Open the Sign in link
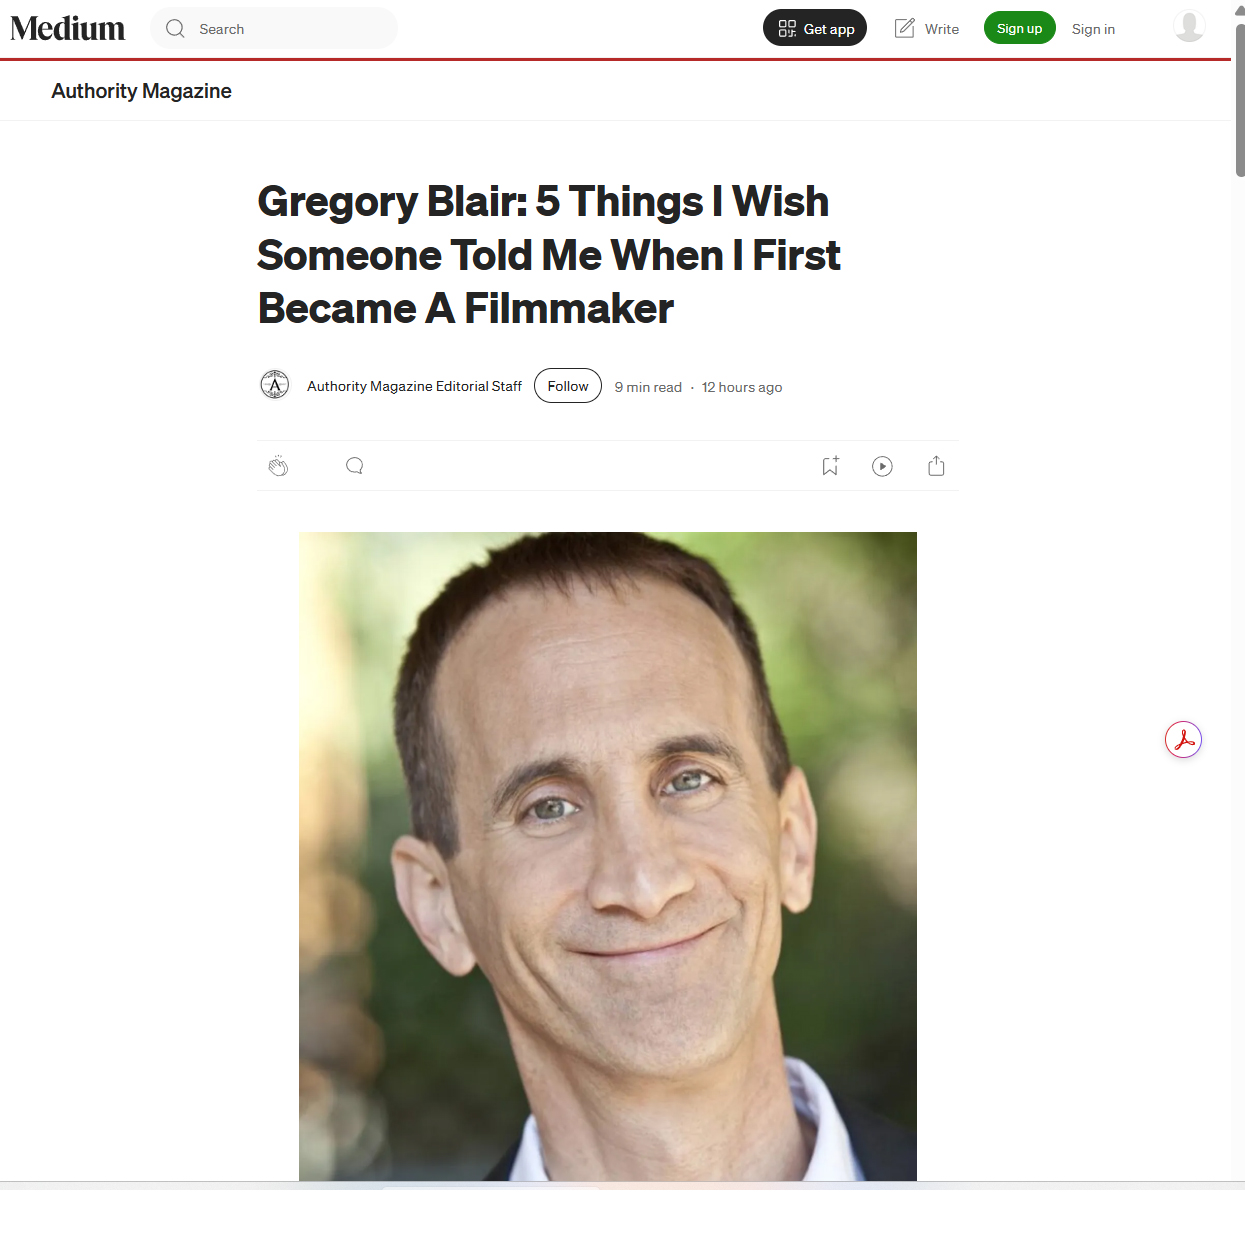Screen dimensions: 1245x1244 point(1093,29)
